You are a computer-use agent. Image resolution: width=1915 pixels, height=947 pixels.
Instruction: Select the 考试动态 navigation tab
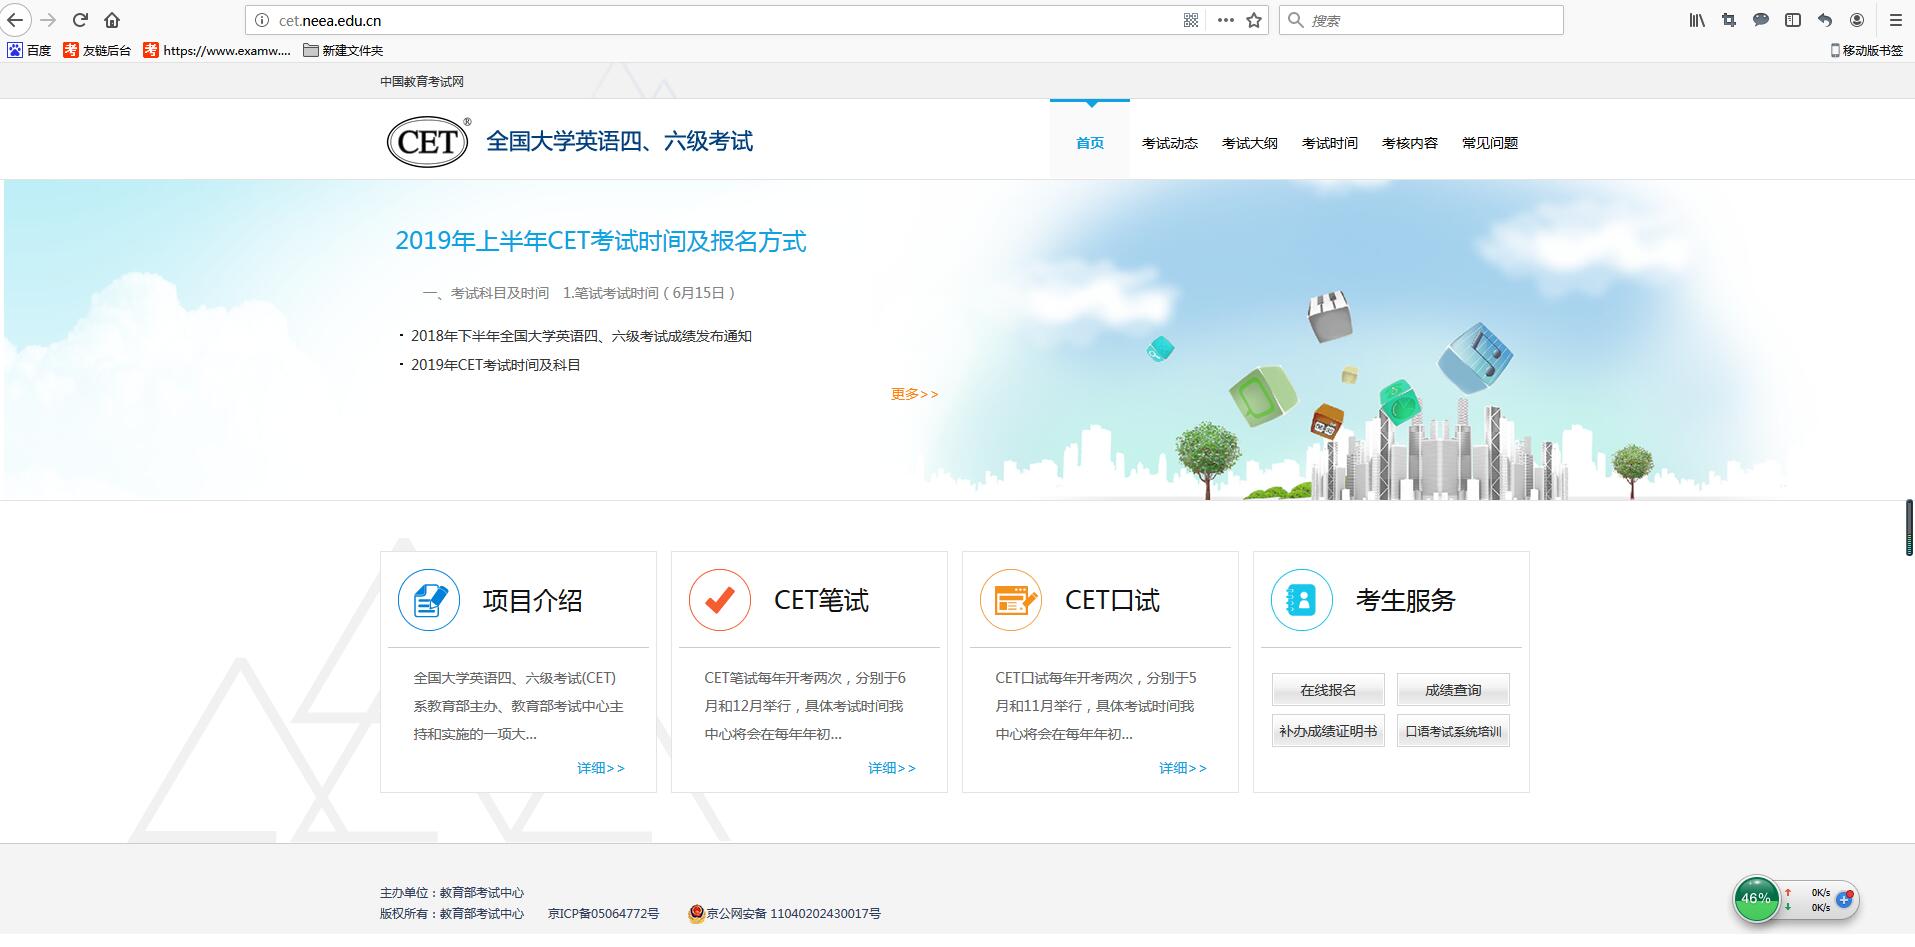(x=1170, y=143)
